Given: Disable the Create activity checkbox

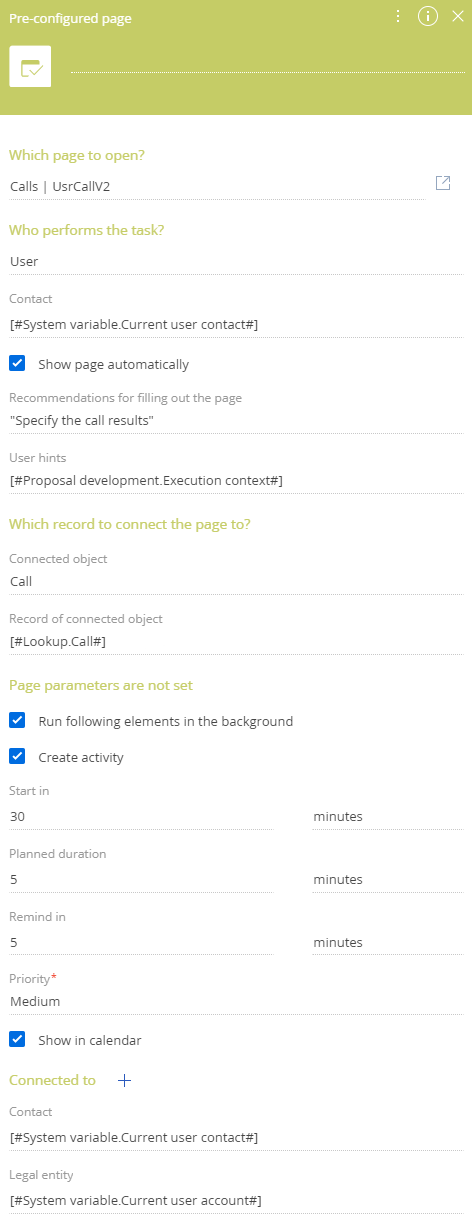Looking at the screenshot, I should coord(17,757).
